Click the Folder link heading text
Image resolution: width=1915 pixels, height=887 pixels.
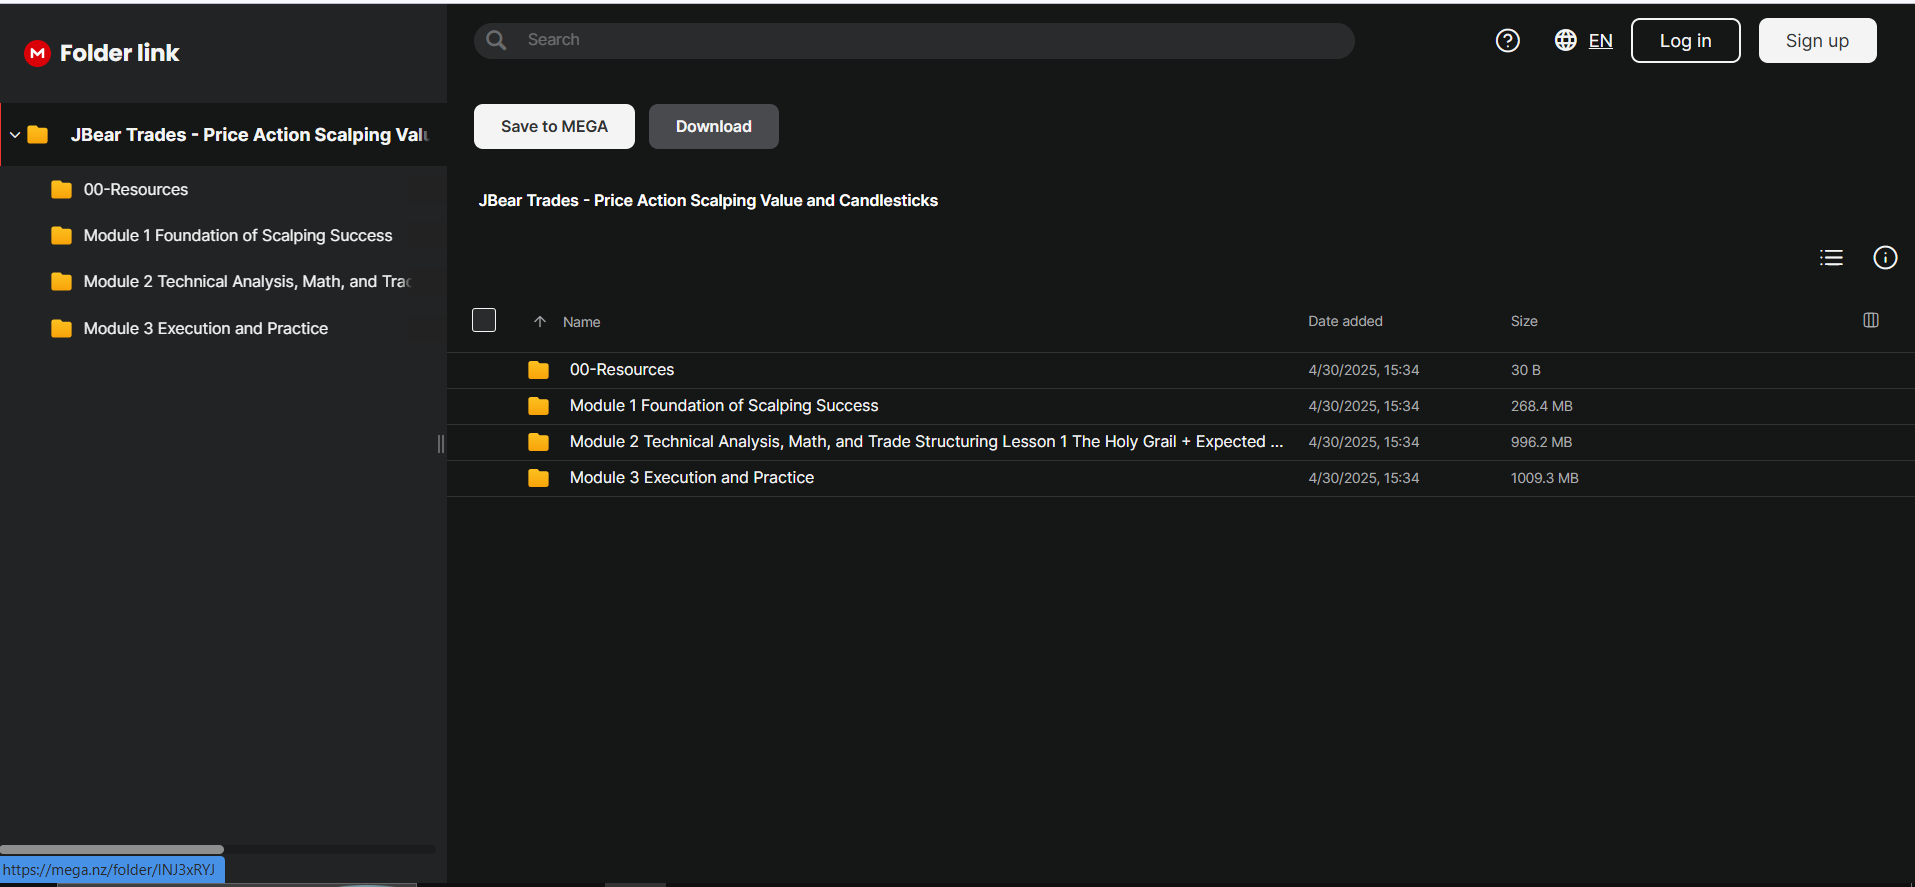click(119, 53)
